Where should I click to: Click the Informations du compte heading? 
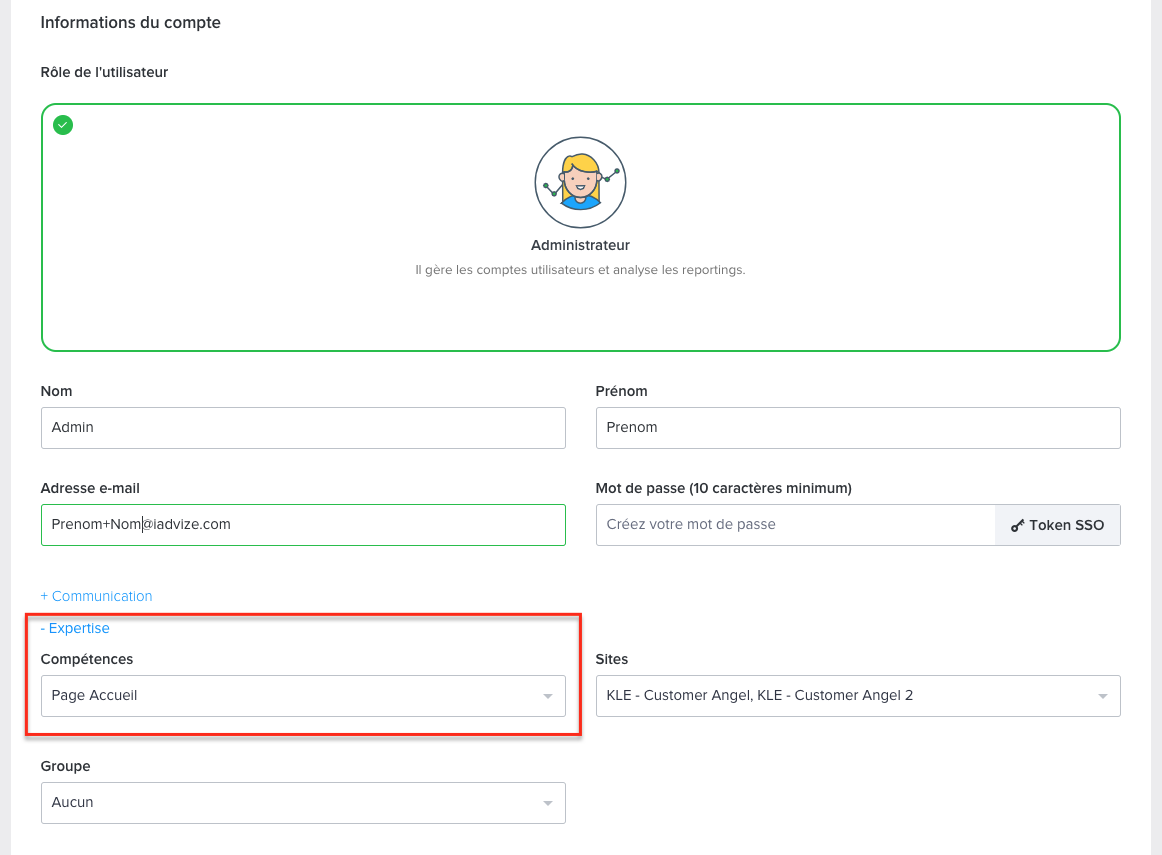[x=131, y=23]
